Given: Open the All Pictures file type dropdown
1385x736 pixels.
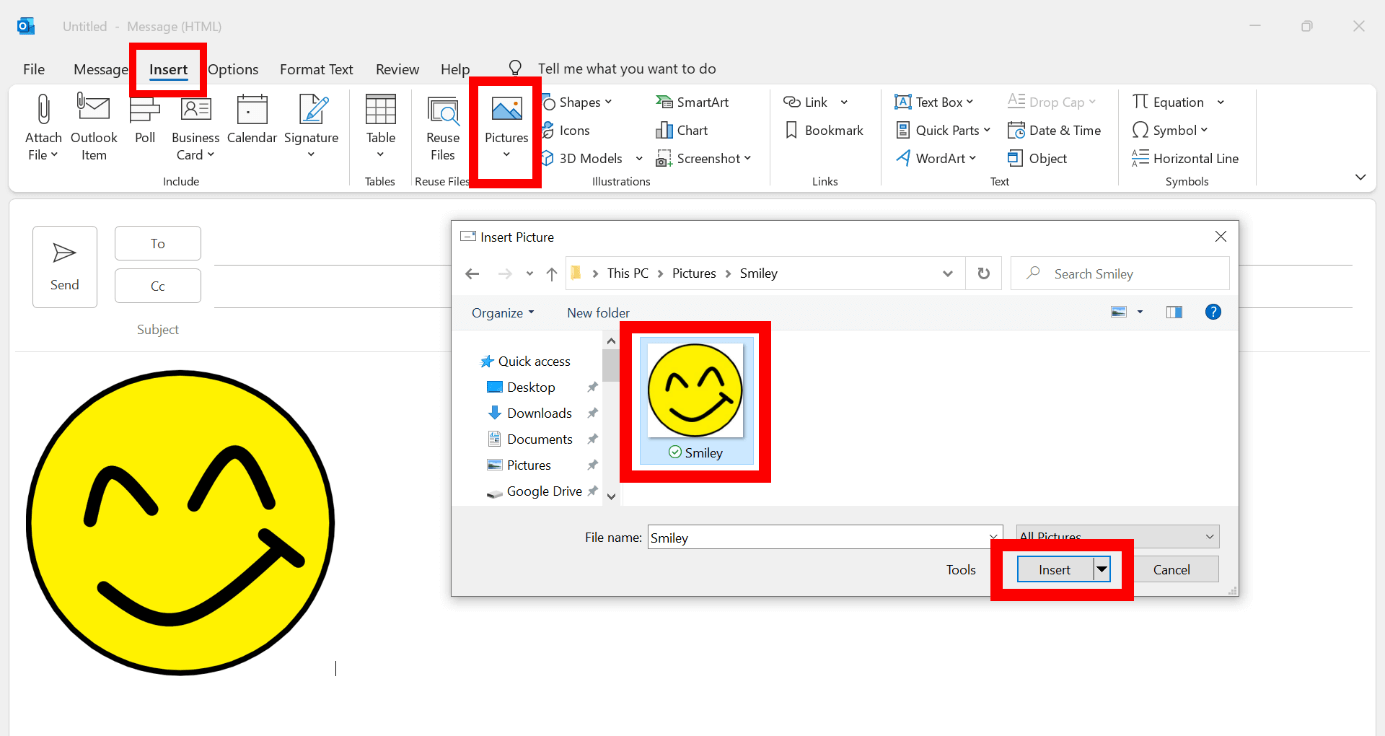Looking at the screenshot, I should [x=1117, y=536].
